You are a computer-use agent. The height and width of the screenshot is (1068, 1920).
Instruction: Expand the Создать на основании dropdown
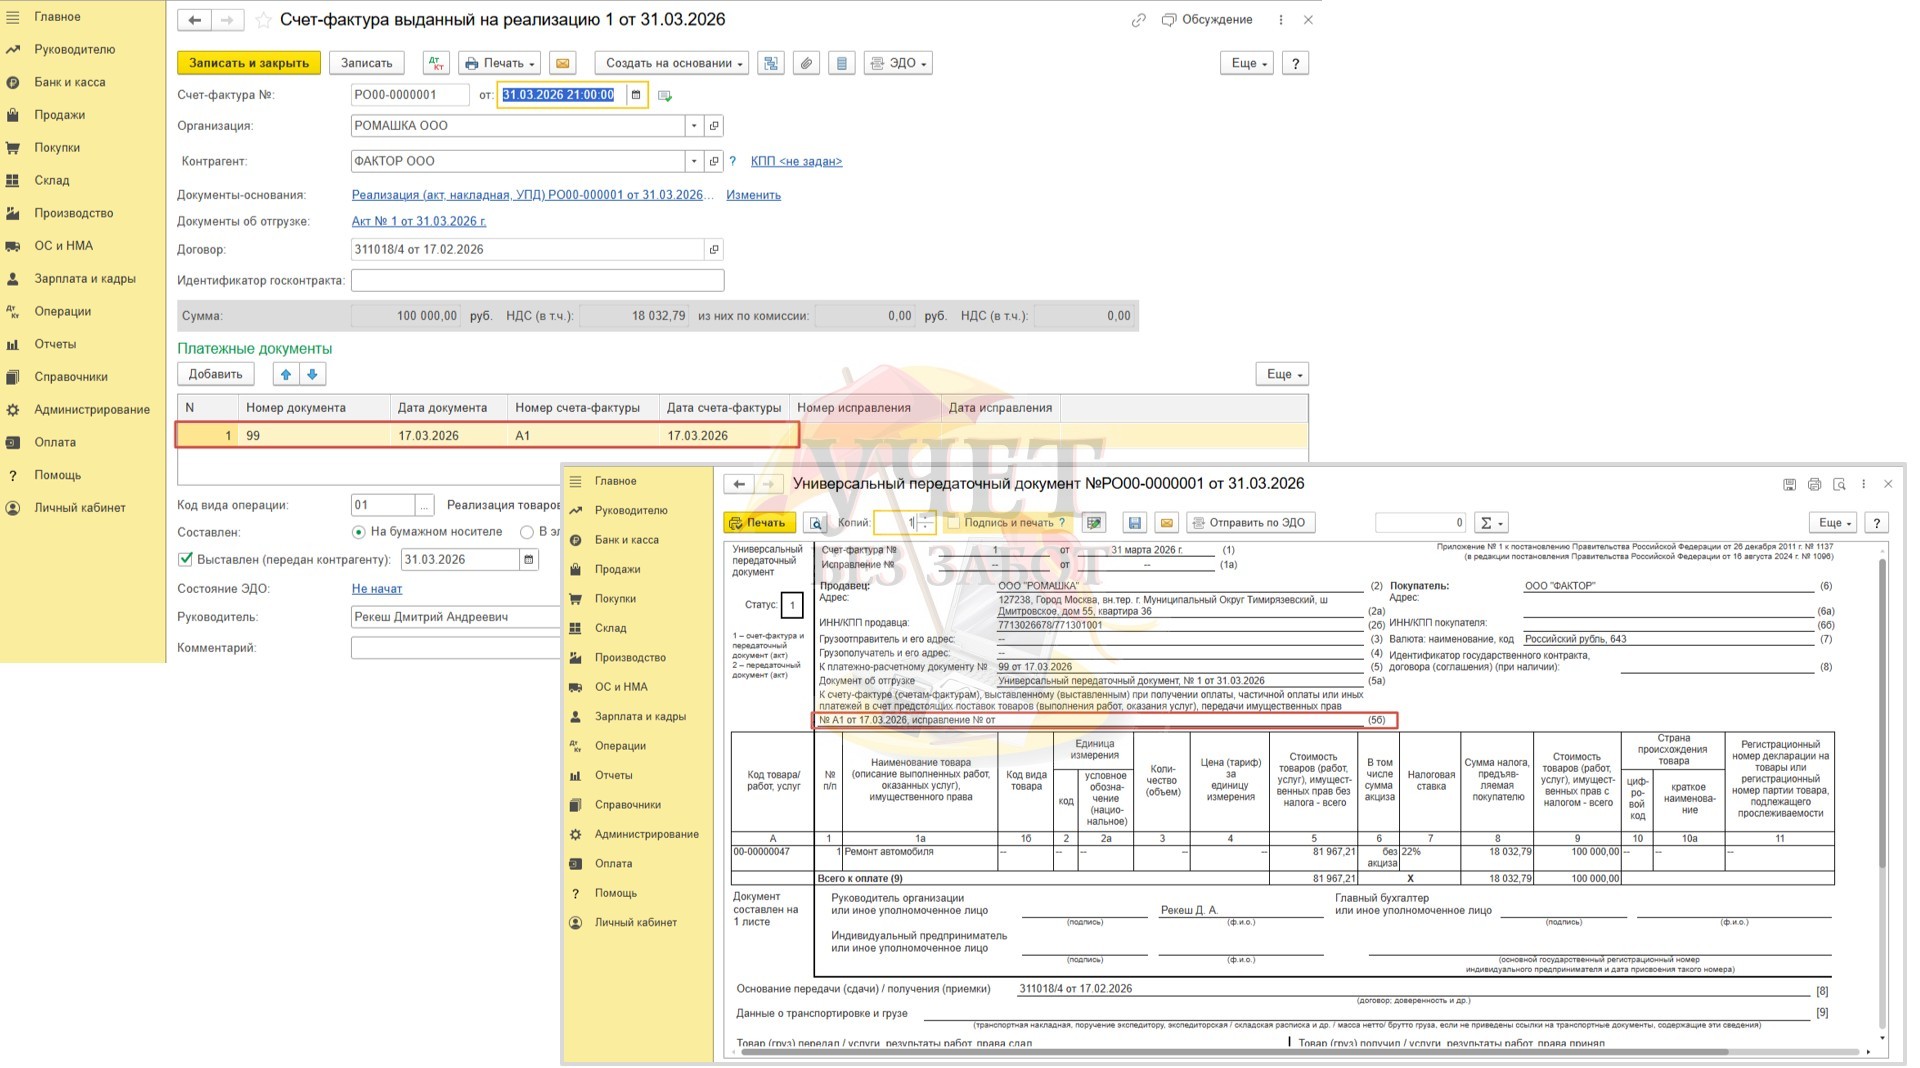coord(673,63)
